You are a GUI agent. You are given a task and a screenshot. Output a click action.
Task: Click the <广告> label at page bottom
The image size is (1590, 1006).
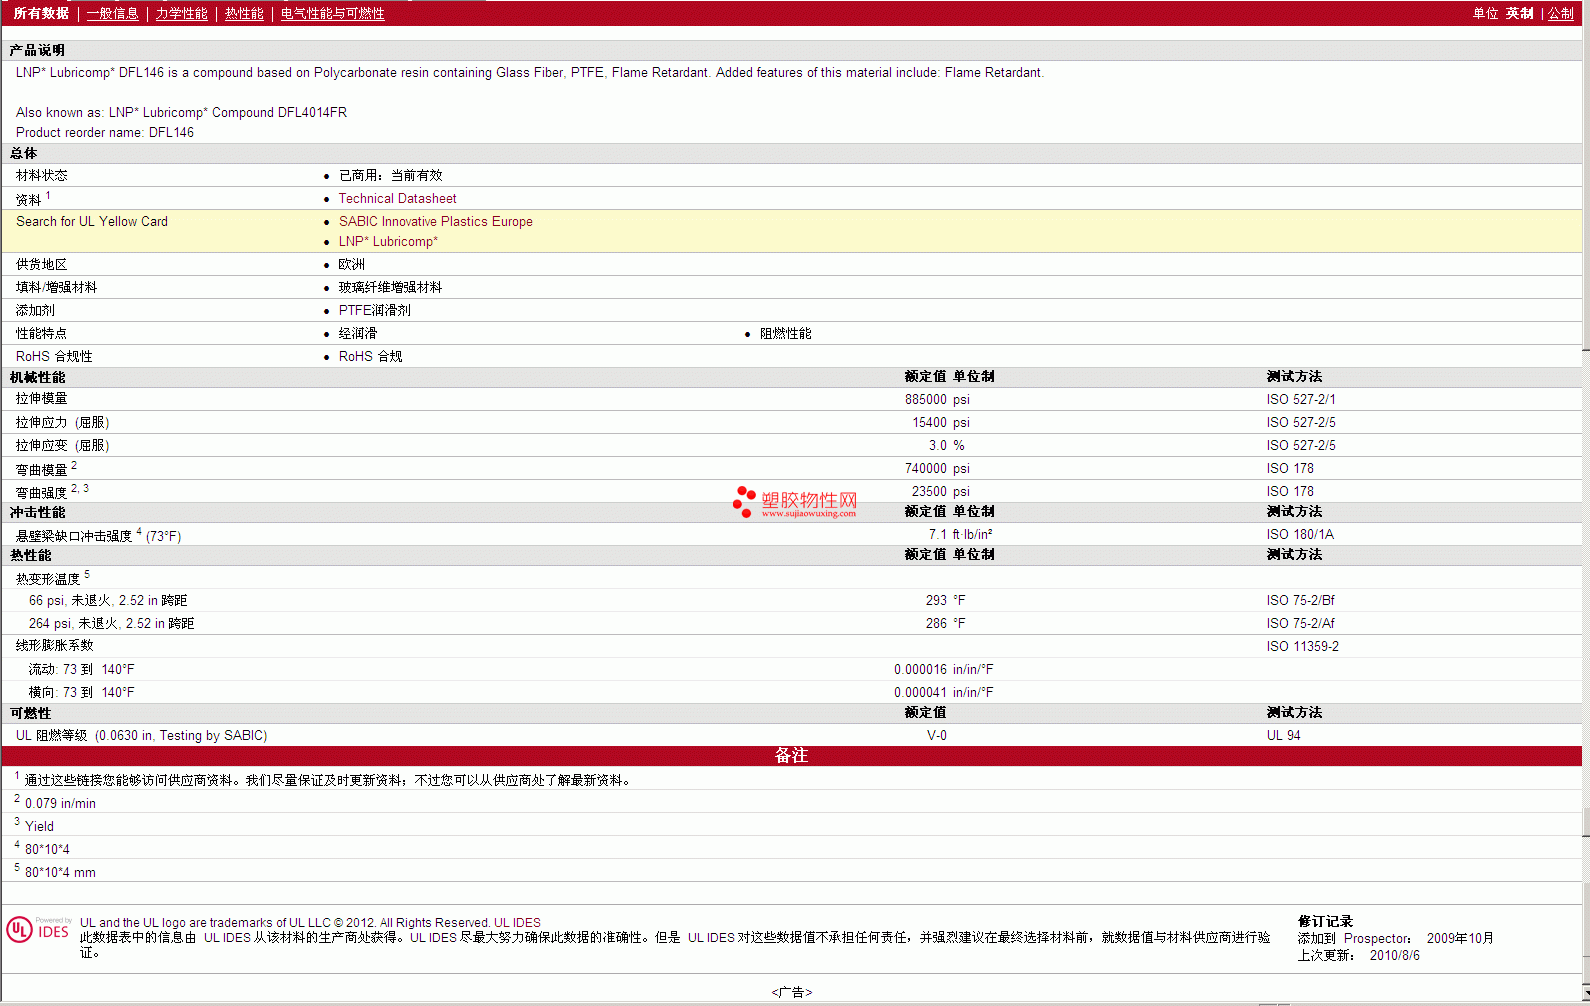(x=791, y=992)
